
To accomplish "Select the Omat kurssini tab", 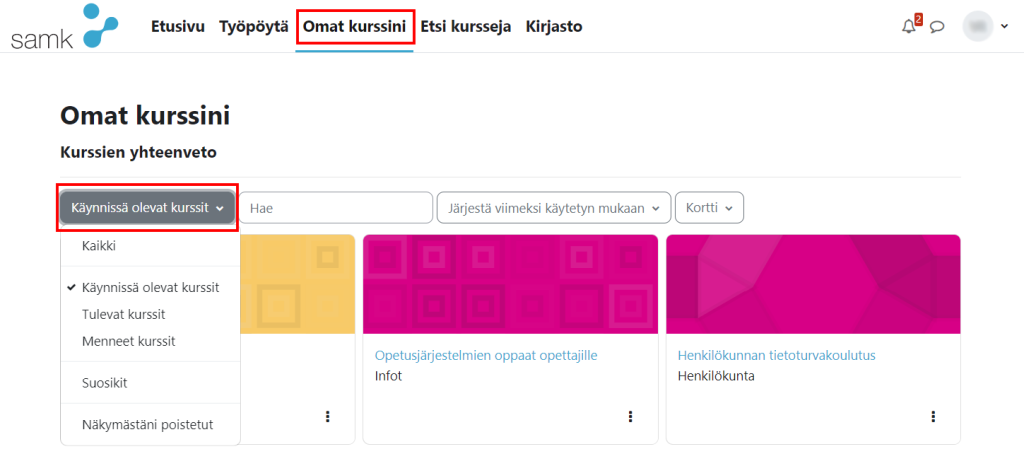I will click(x=355, y=27).
